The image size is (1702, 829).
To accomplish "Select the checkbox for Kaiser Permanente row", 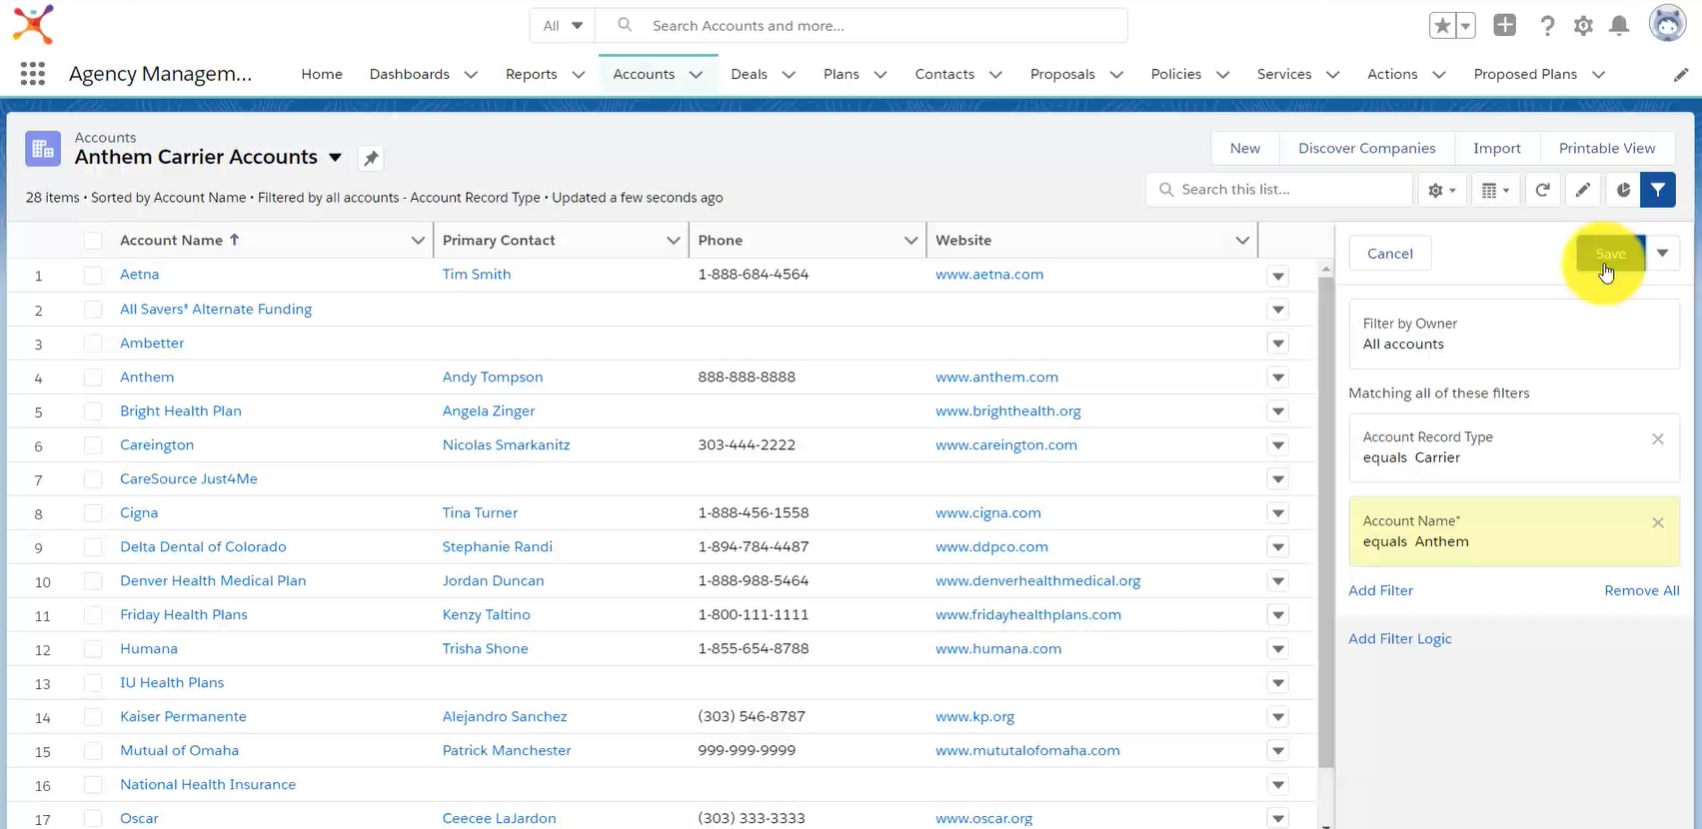I will 93,717.
